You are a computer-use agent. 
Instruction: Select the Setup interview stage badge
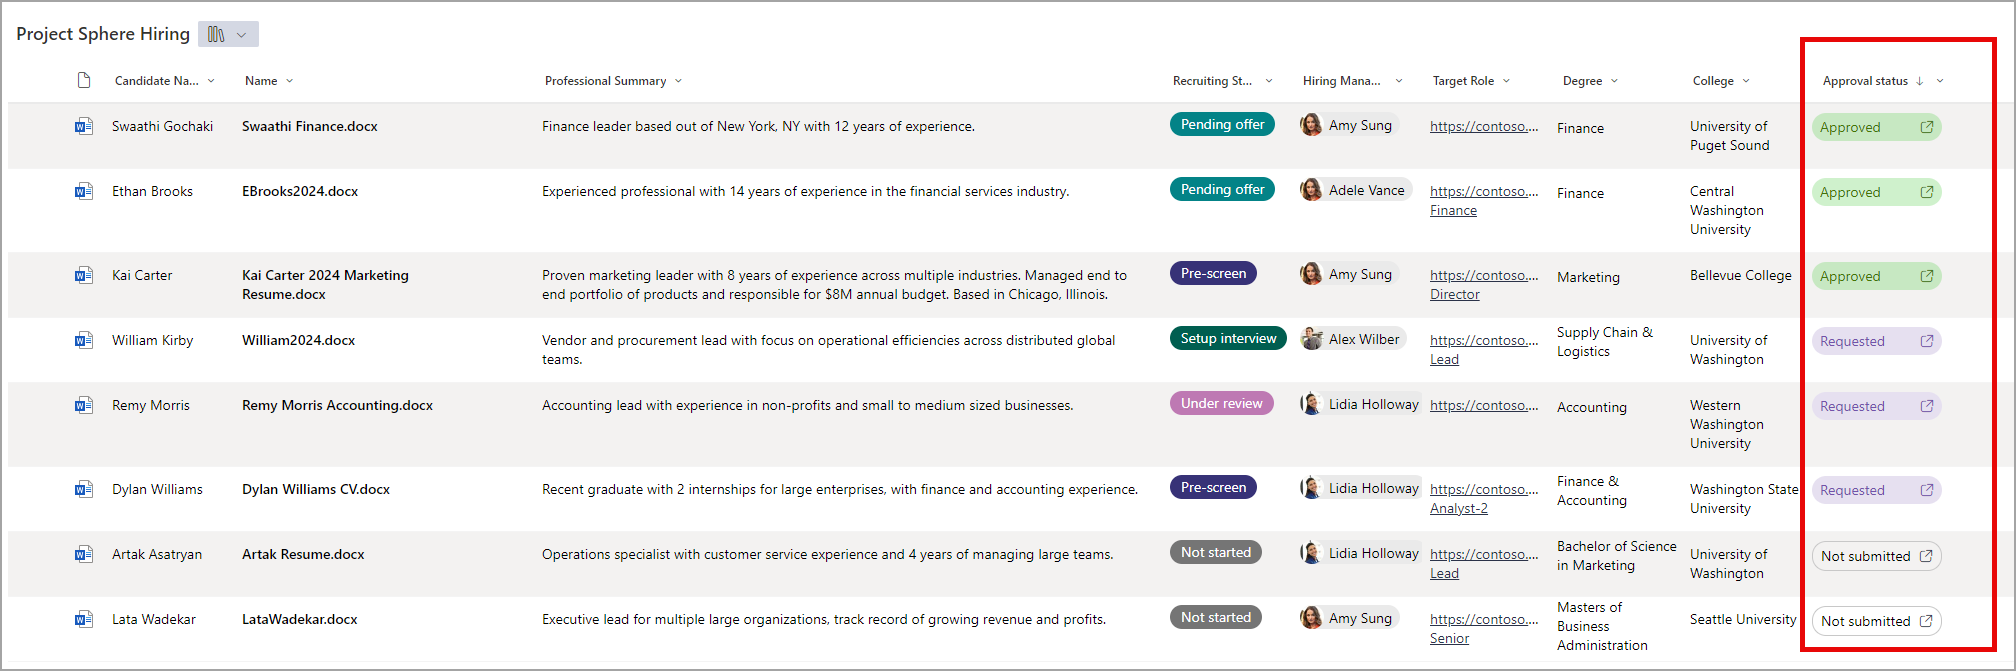[x=1228, y=338]
